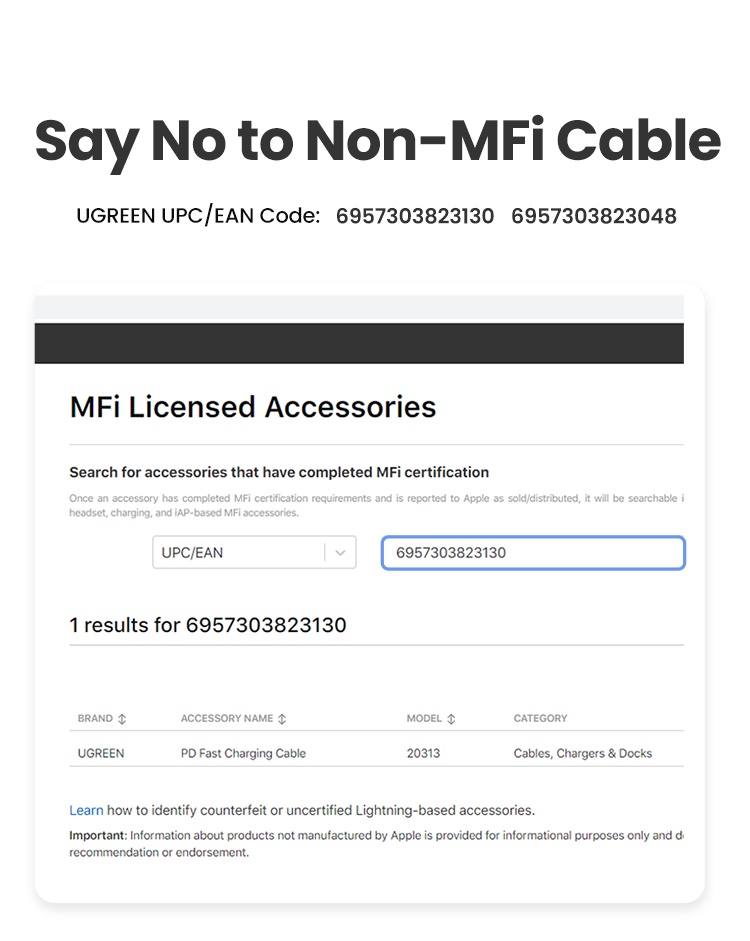Select the CATEGORY column header

click(x=540, y=718)
